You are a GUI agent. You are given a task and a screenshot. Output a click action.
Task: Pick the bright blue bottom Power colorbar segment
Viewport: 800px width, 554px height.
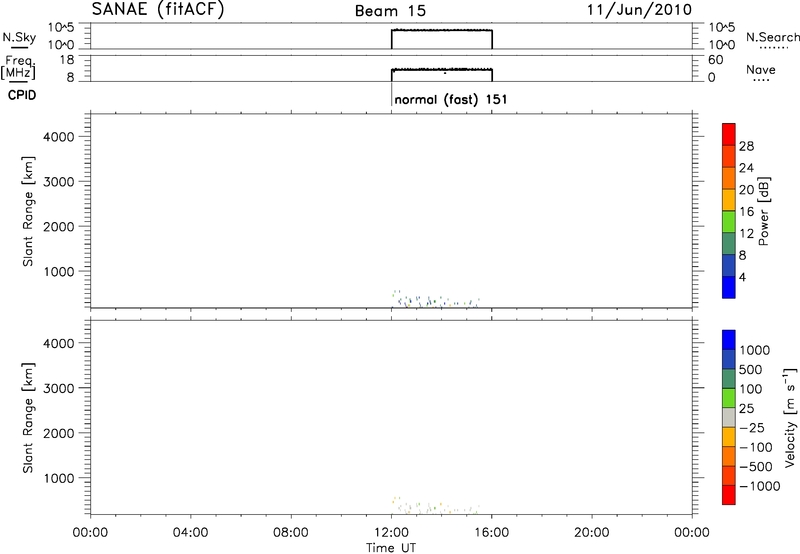[729, 287]
